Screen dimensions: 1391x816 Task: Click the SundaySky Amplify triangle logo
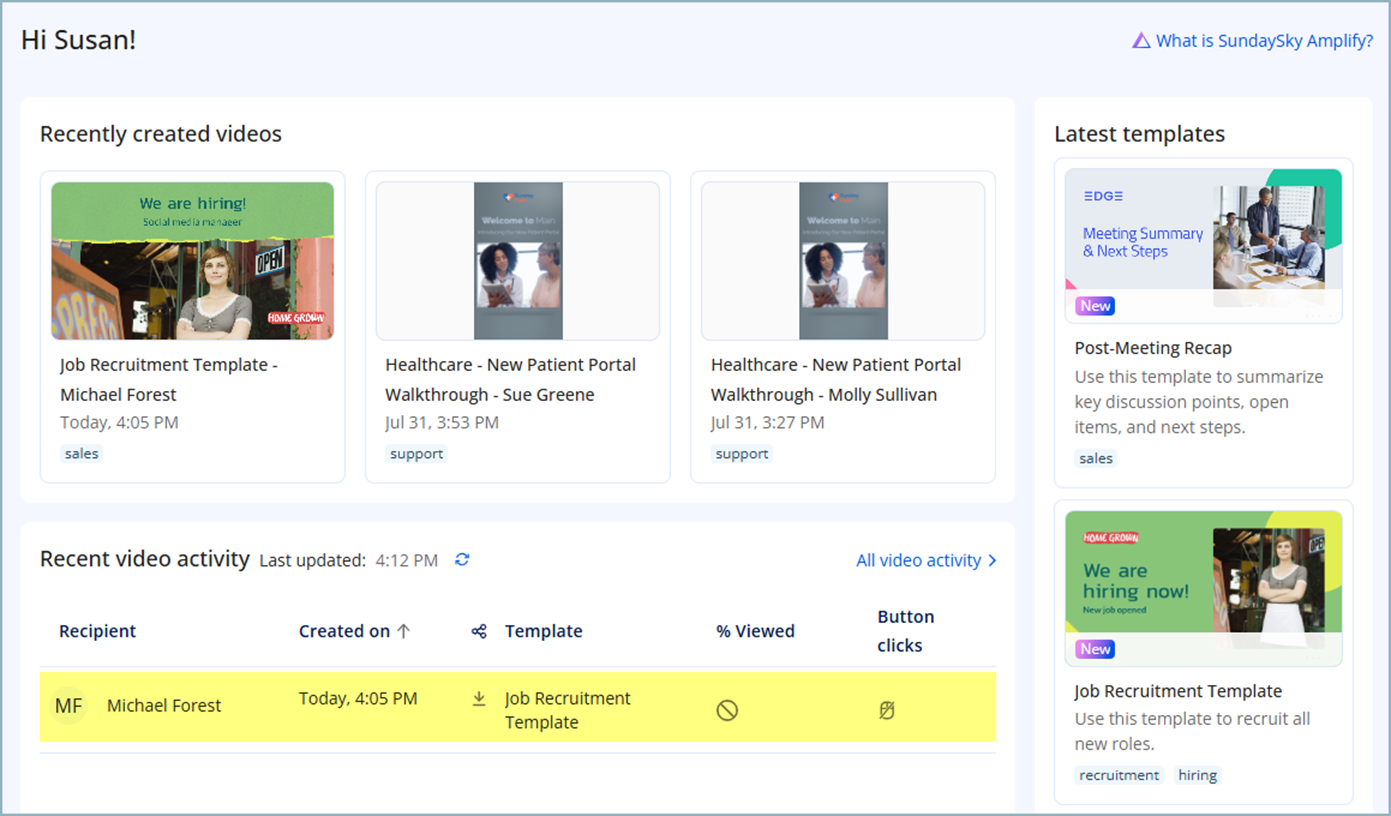tap(1141, 41)
